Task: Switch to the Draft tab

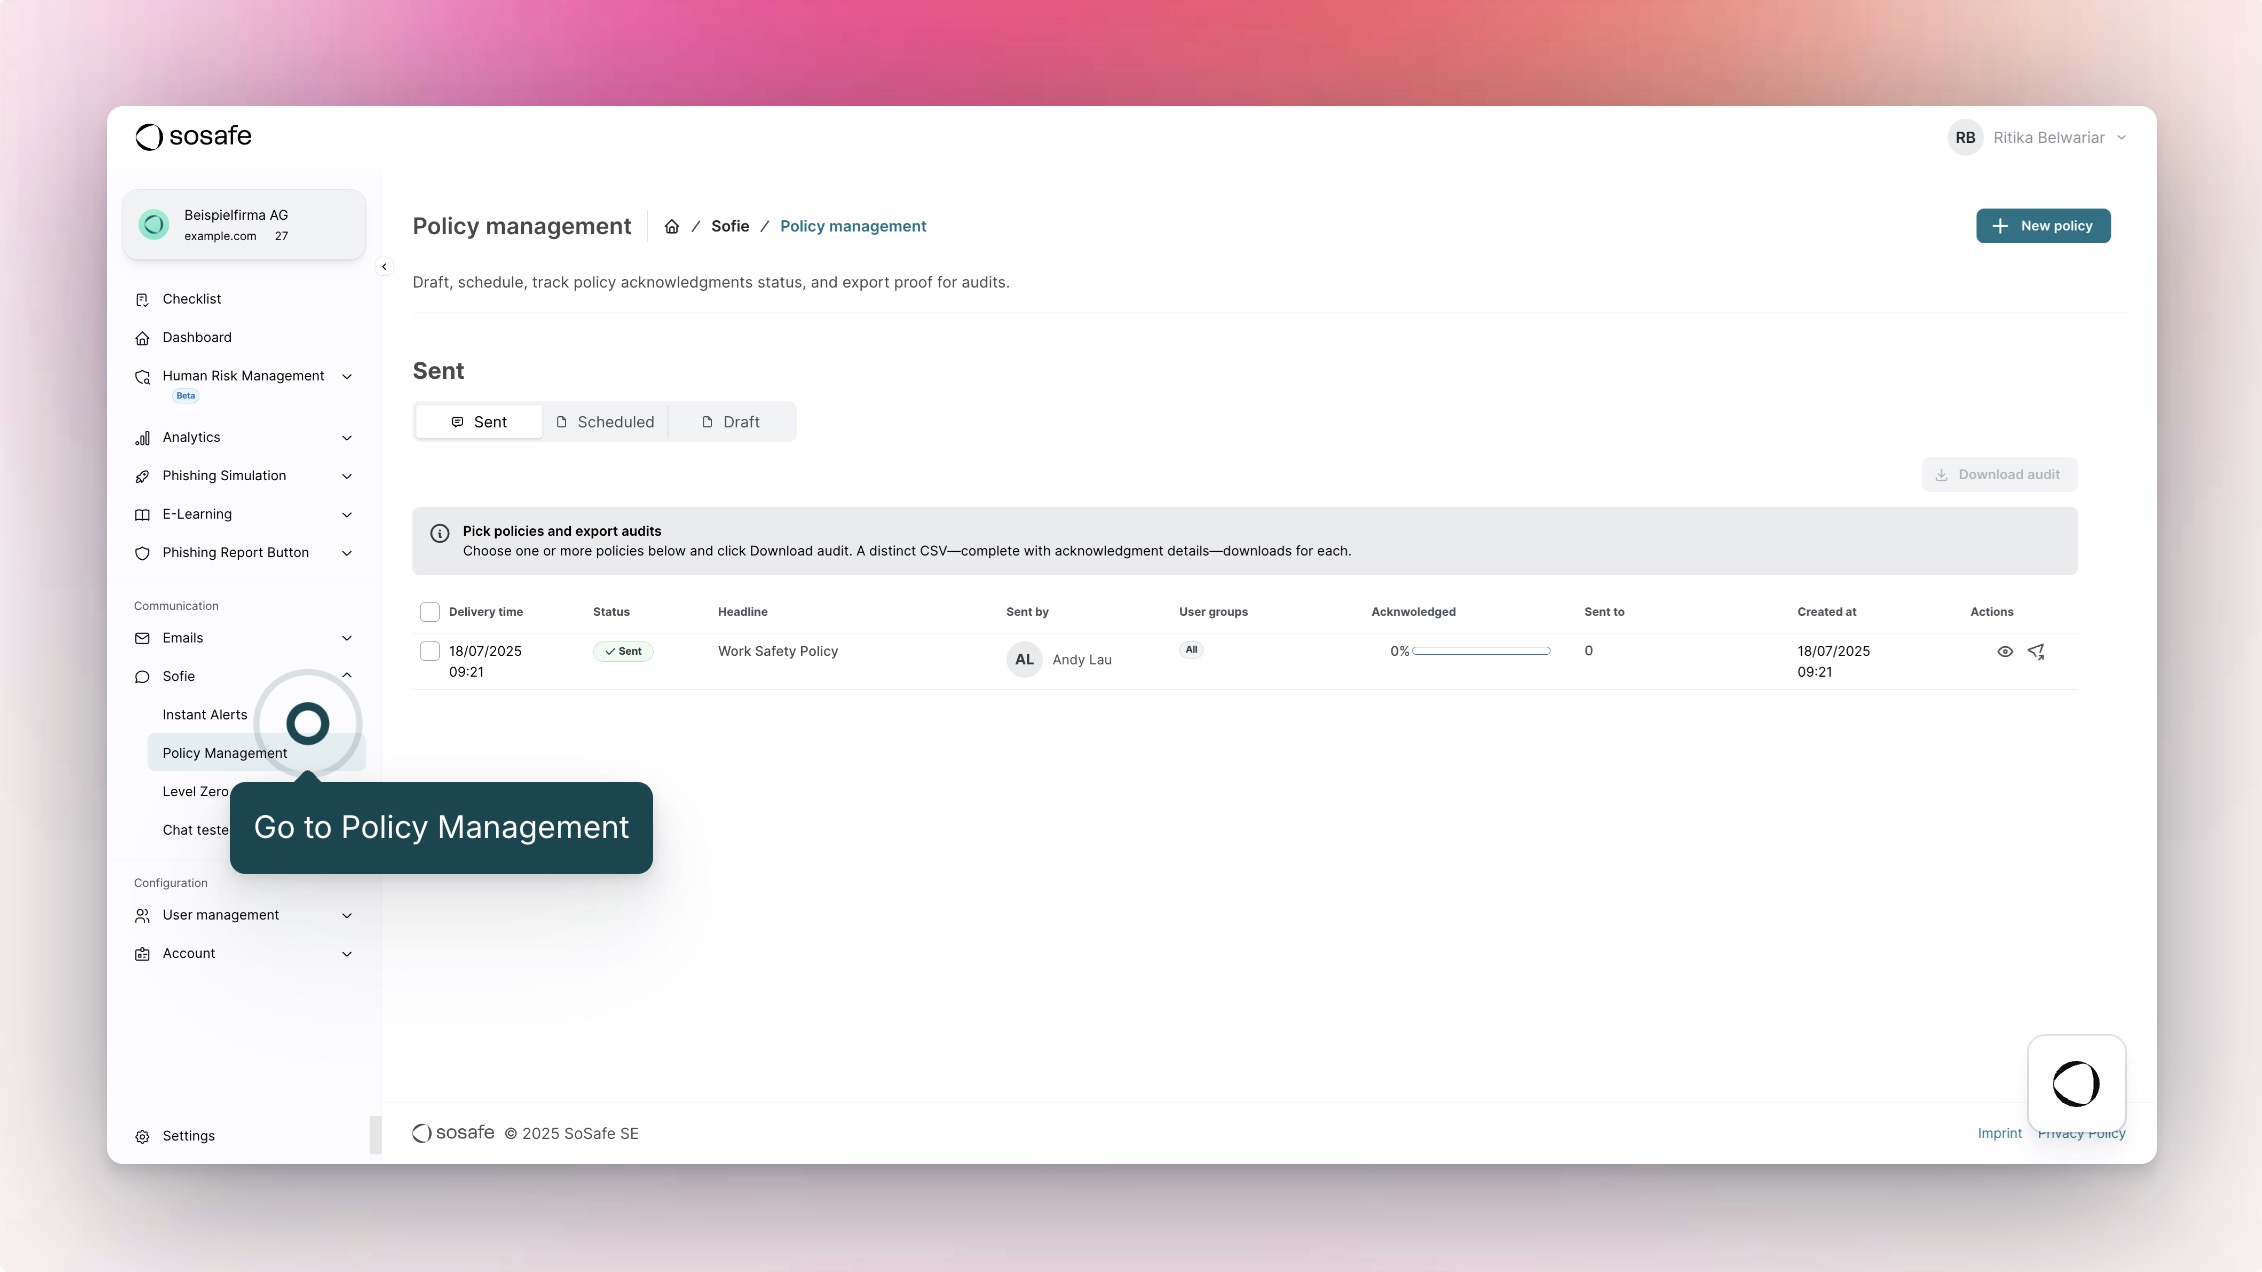Action: 731,422
